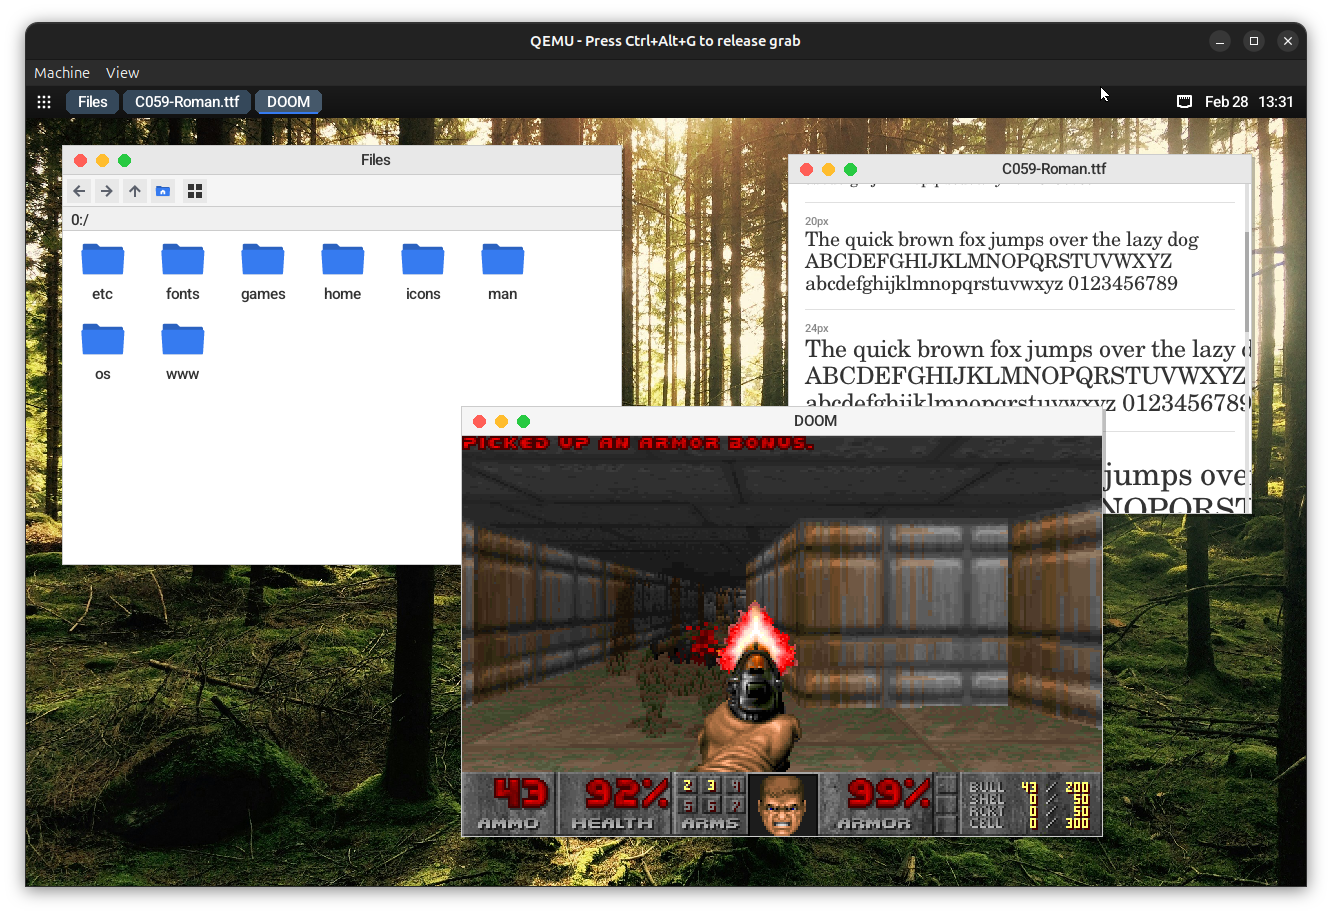Switch Files to grid view icon
The image size is (1332, 915).
tap(195, 191)
